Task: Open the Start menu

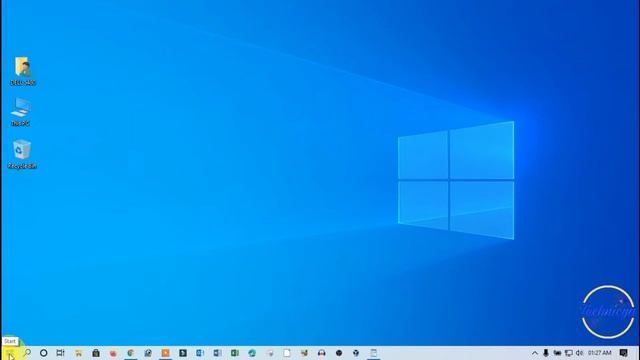Action: point(10,353)
